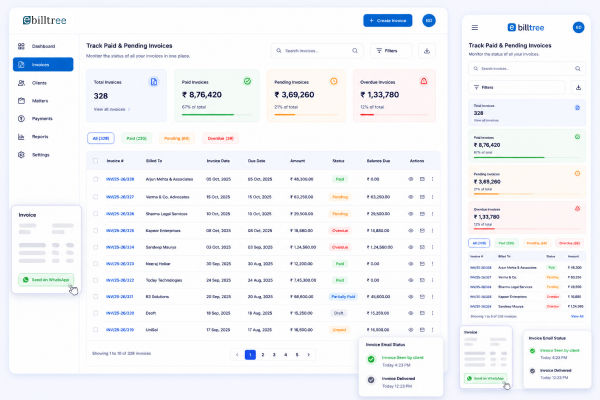600x400 pixels.
Task: Go to next page with the right chevron
Action: (x=308, y=355)
